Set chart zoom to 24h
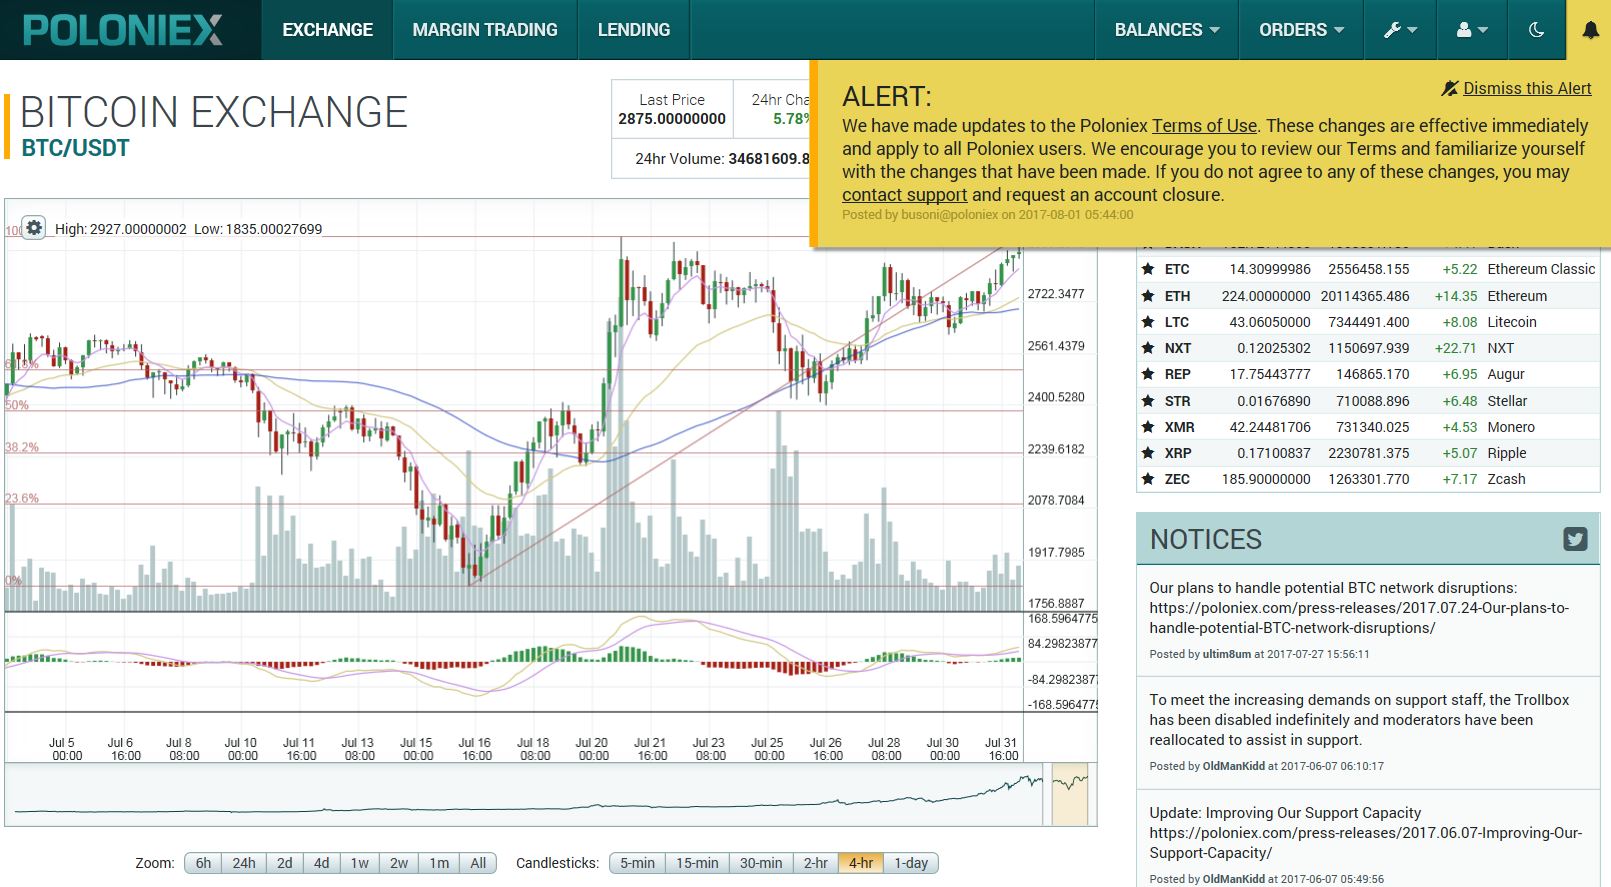 point(244,863)
